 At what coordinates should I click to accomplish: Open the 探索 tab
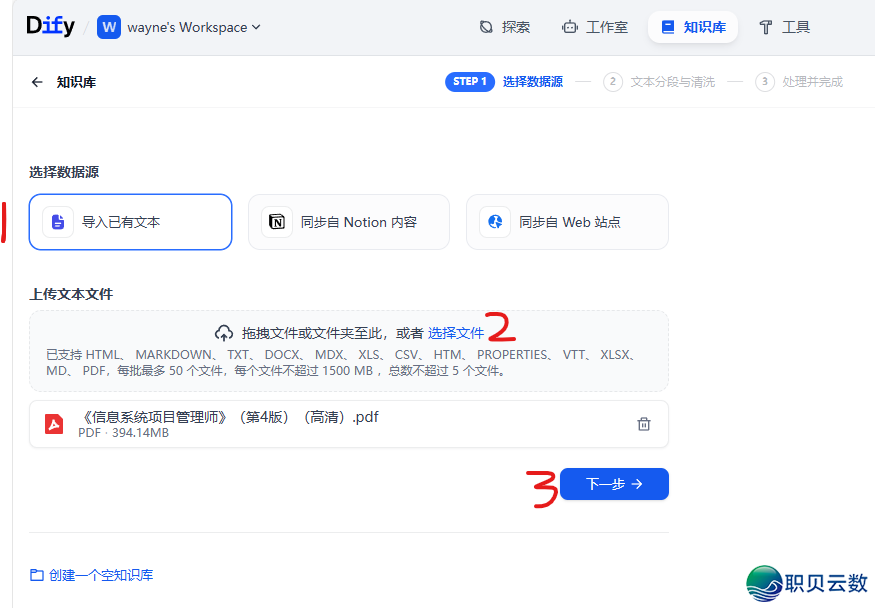(505, 27)
